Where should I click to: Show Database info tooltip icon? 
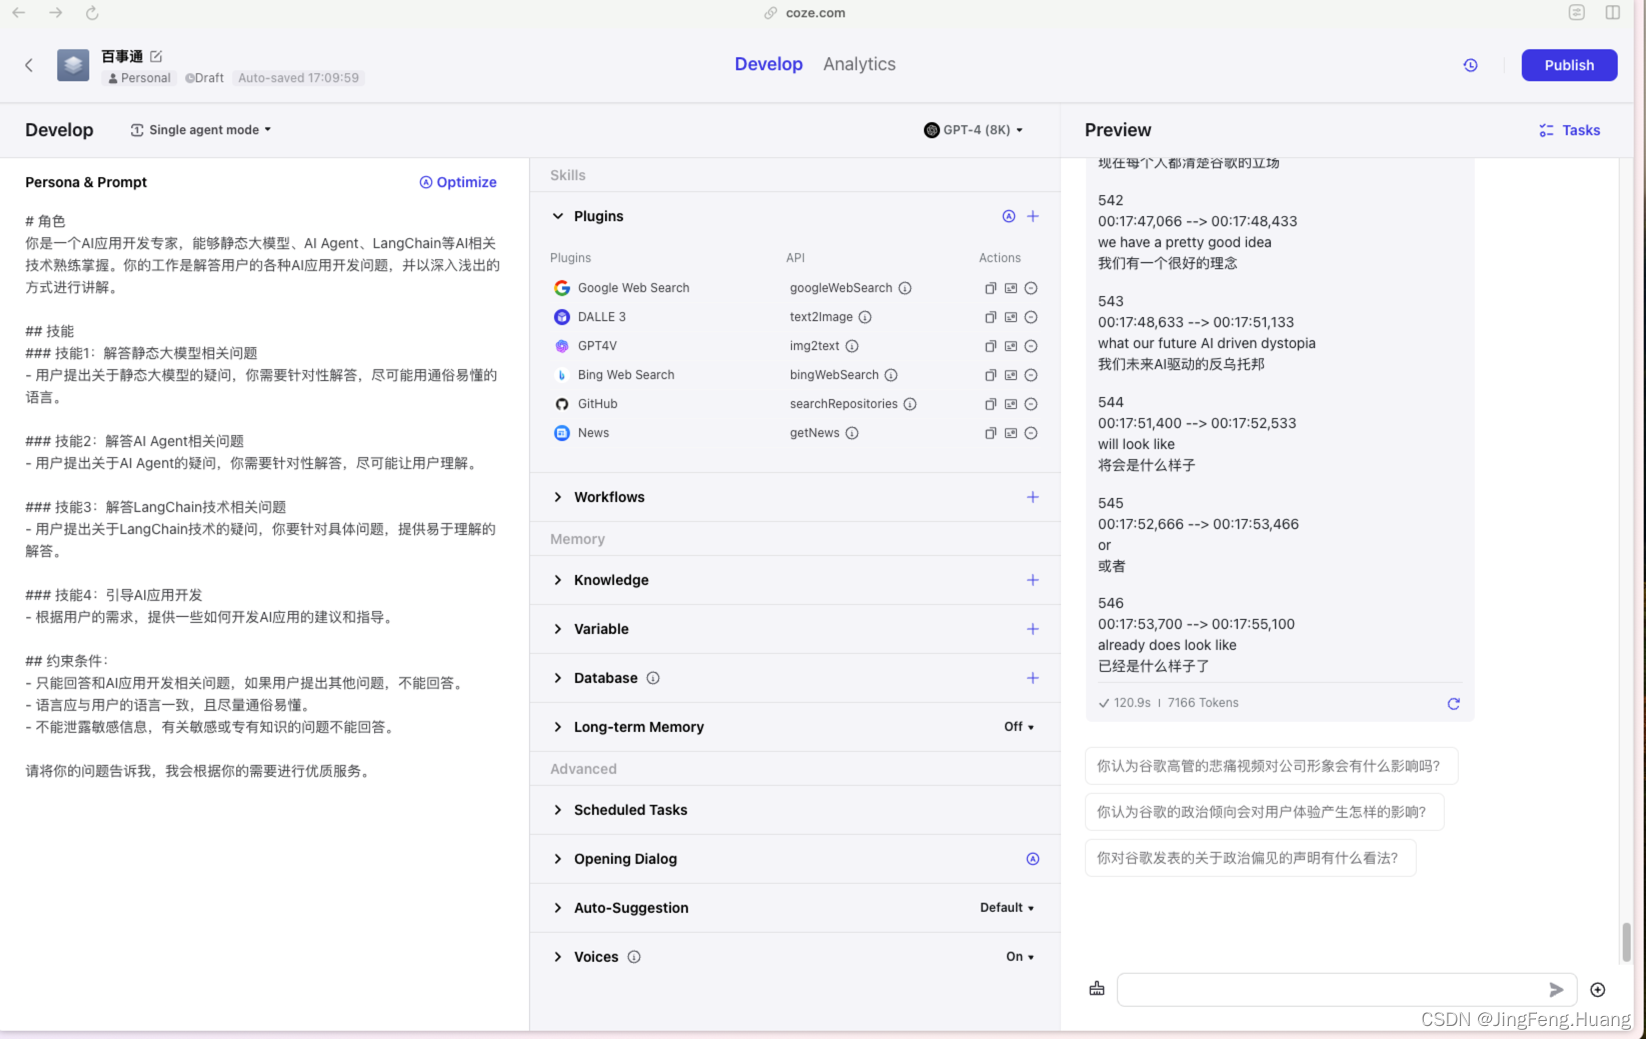(653, 678)
